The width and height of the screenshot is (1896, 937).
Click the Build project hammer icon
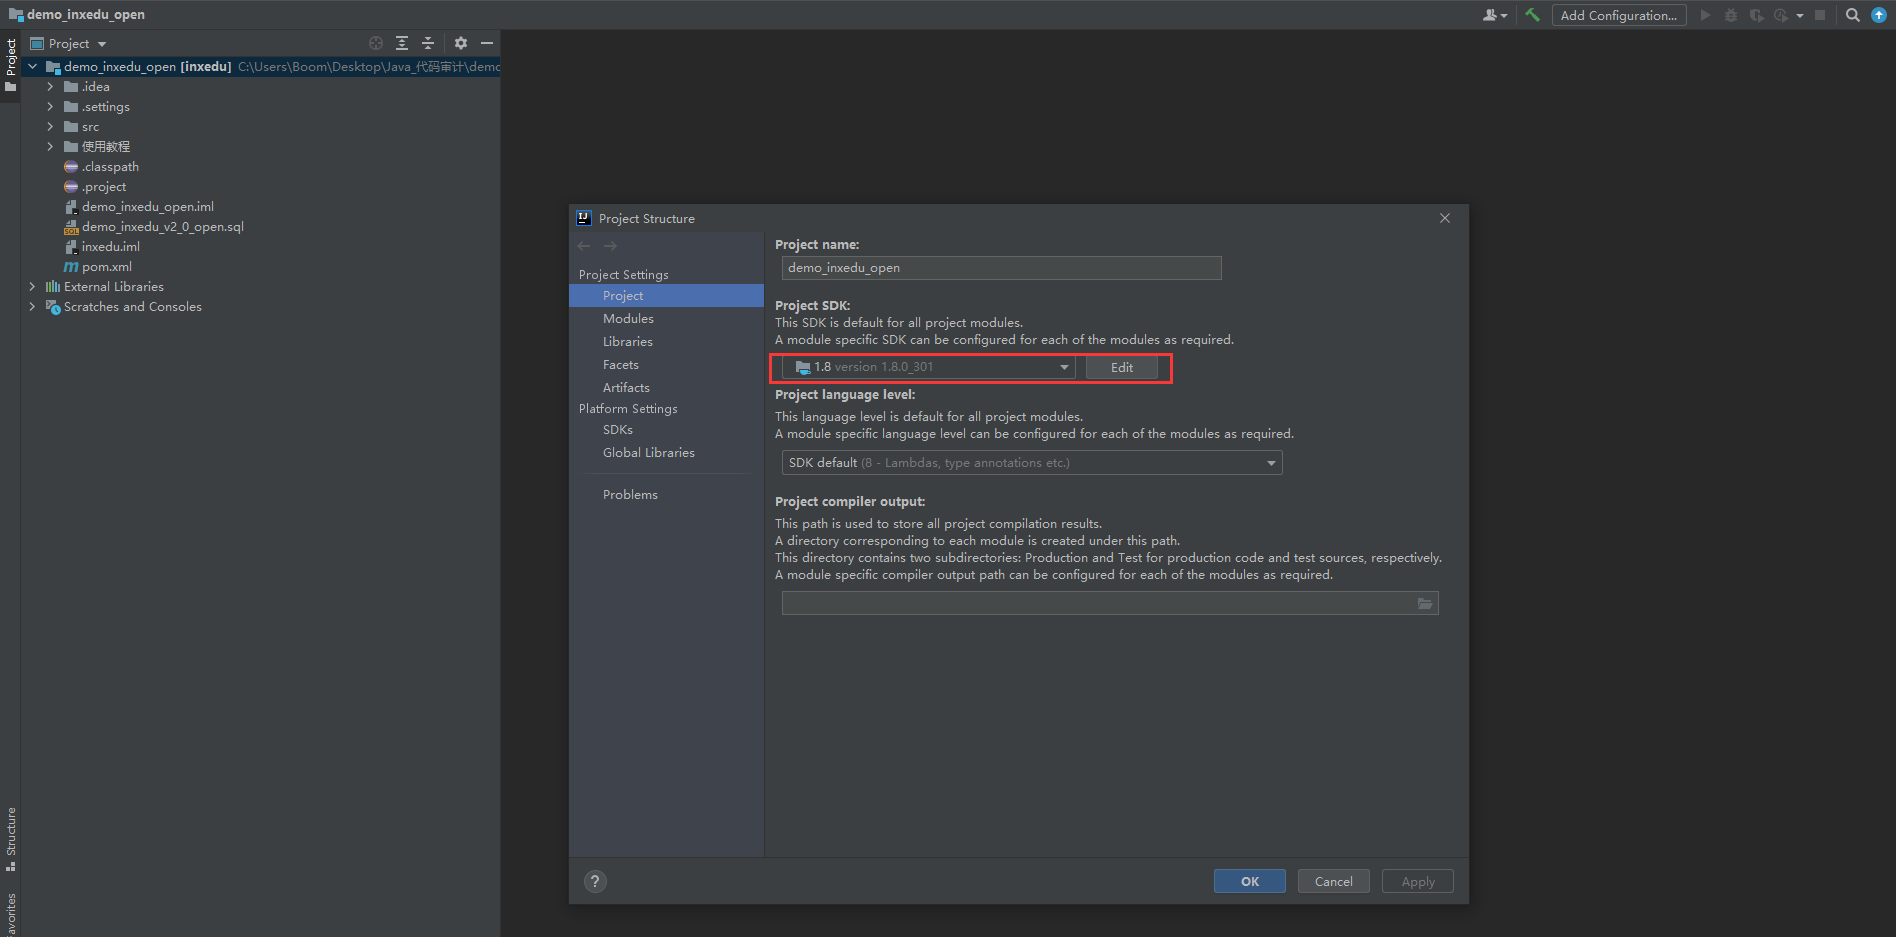(x=1532, y=15)
